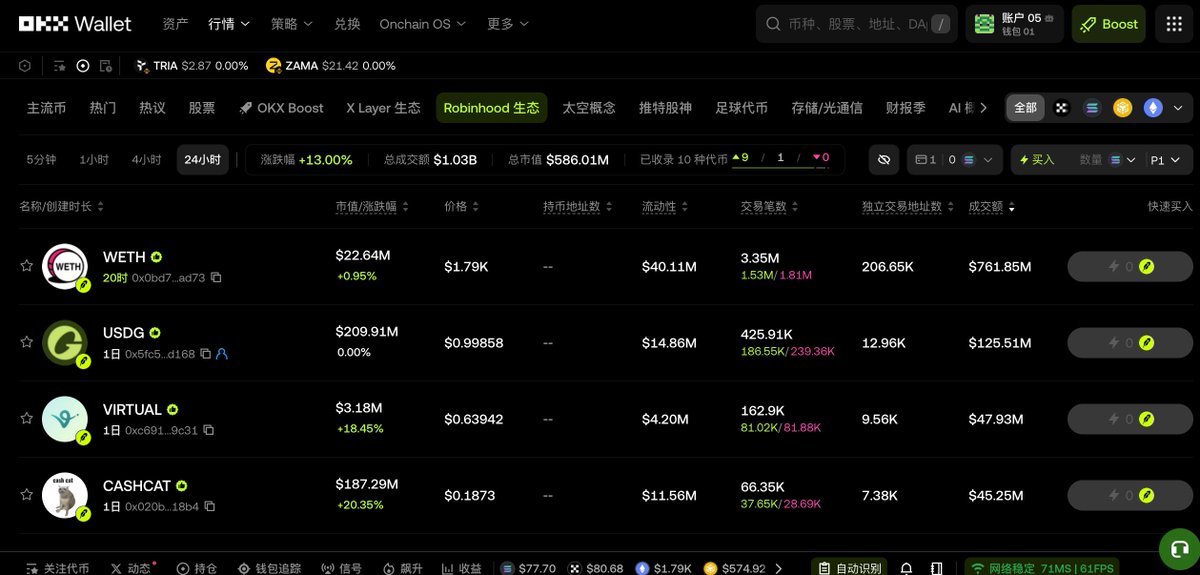This screenshot has height=575, width=1200.
Task: Click the CASHCAT token avatar
Action: pyautogui.click(x=66, y=496)
